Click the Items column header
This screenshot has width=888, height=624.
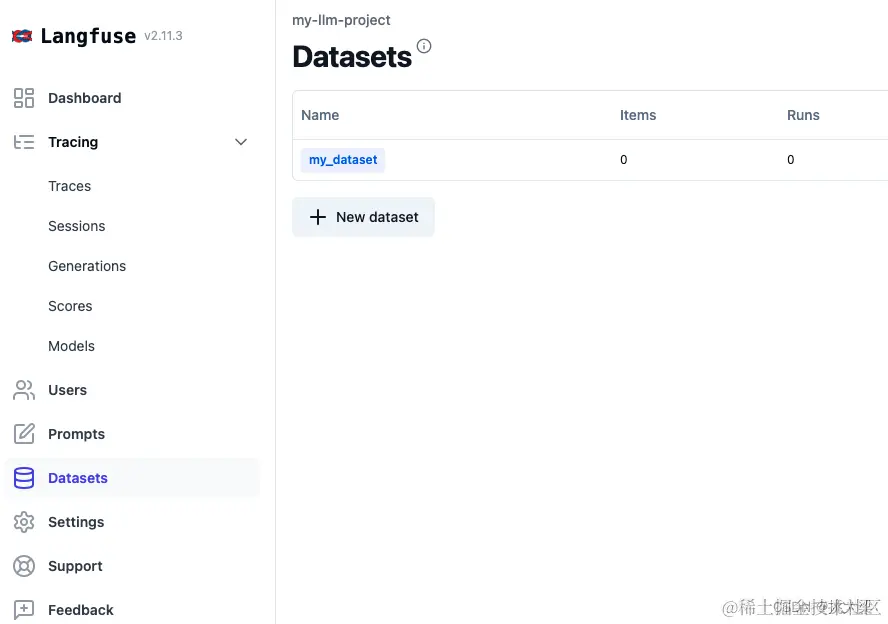coord(638,115)
